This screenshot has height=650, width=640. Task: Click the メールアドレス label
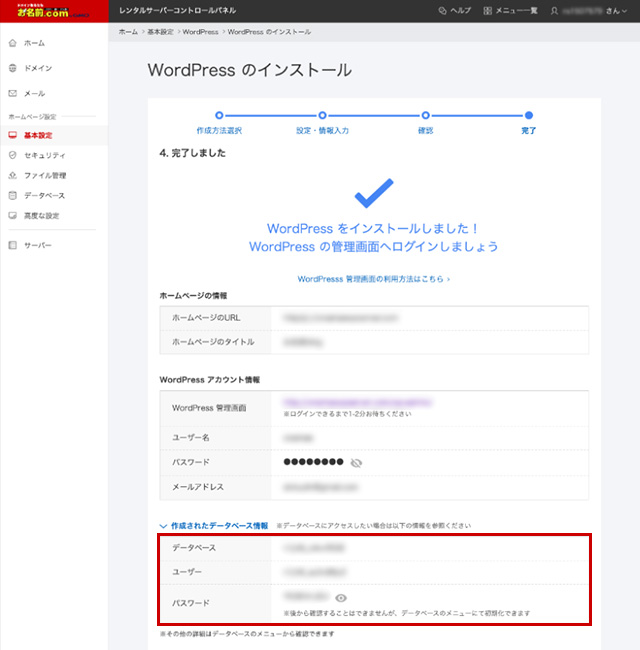198,487
